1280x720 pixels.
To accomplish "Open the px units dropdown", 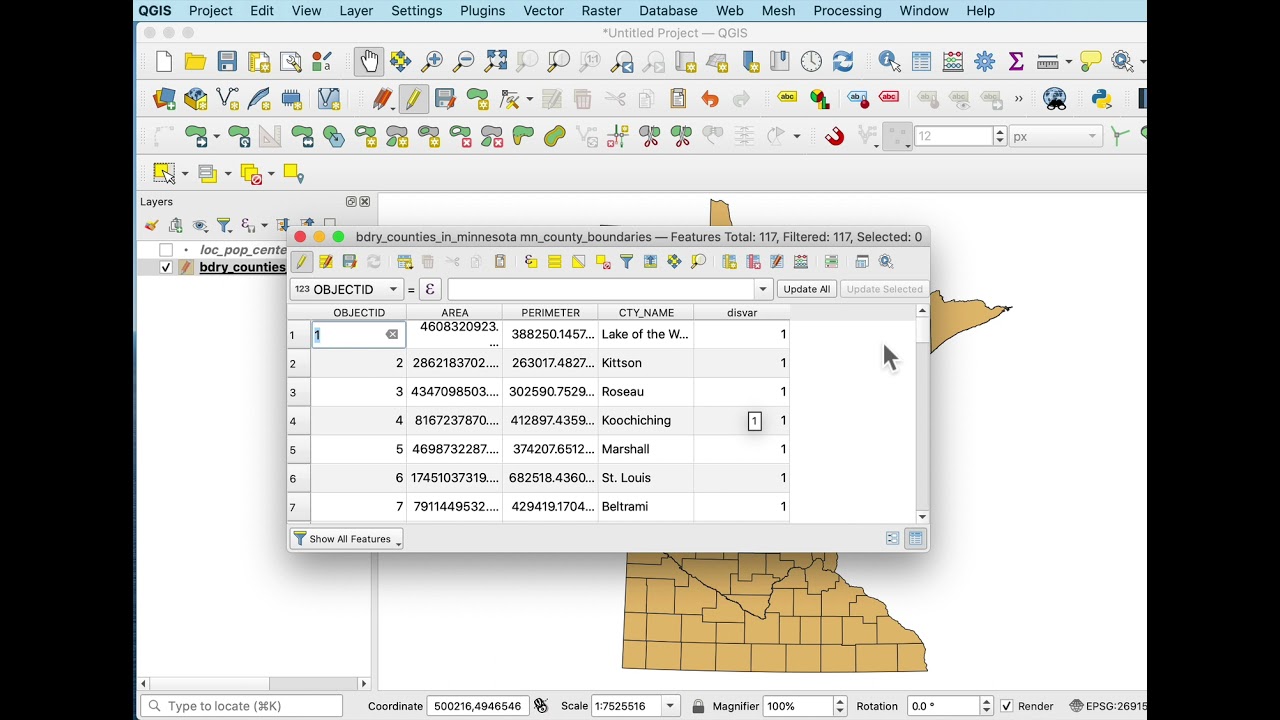I will pos(1055,136).
